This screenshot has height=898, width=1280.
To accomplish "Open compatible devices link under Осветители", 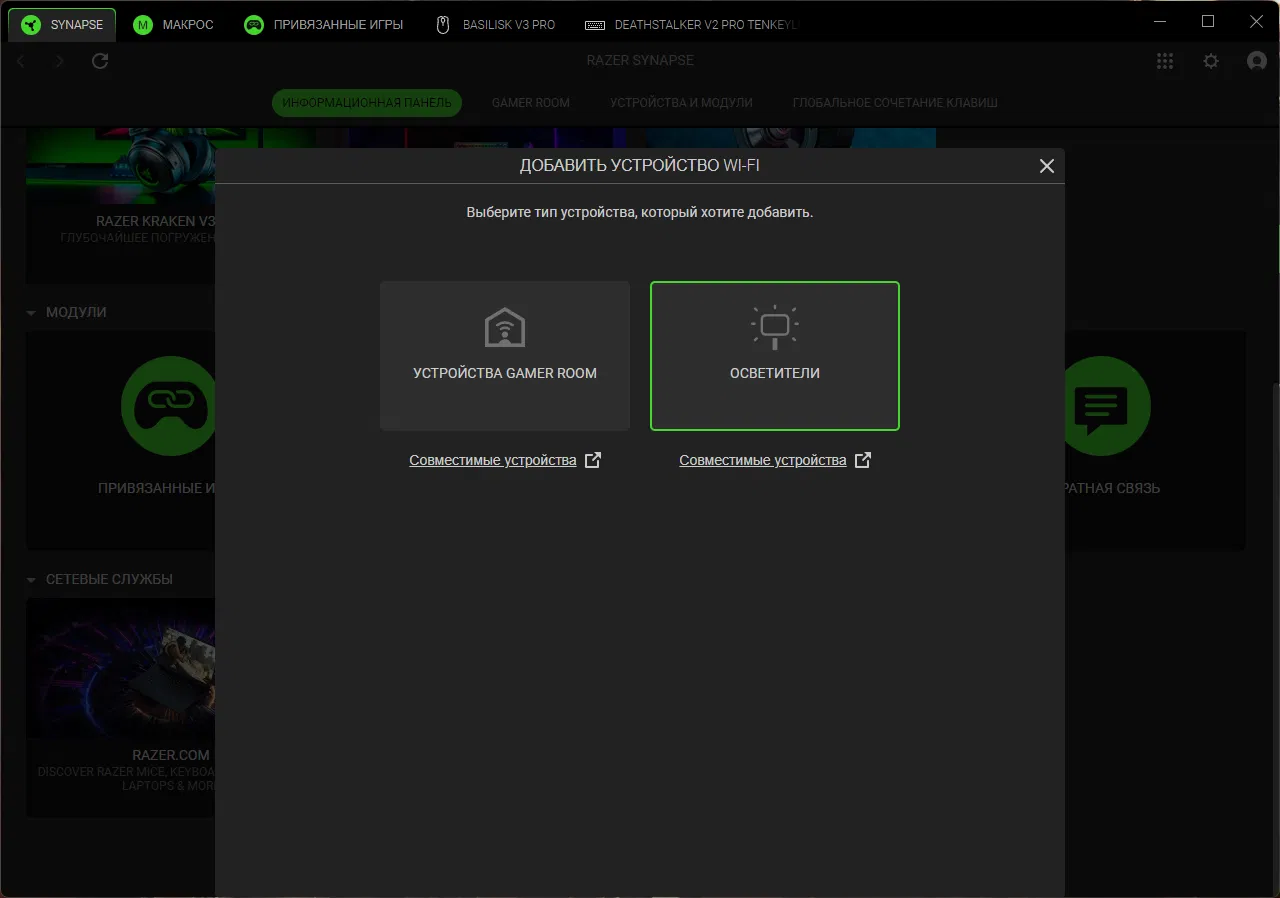I will click(763, 460).
